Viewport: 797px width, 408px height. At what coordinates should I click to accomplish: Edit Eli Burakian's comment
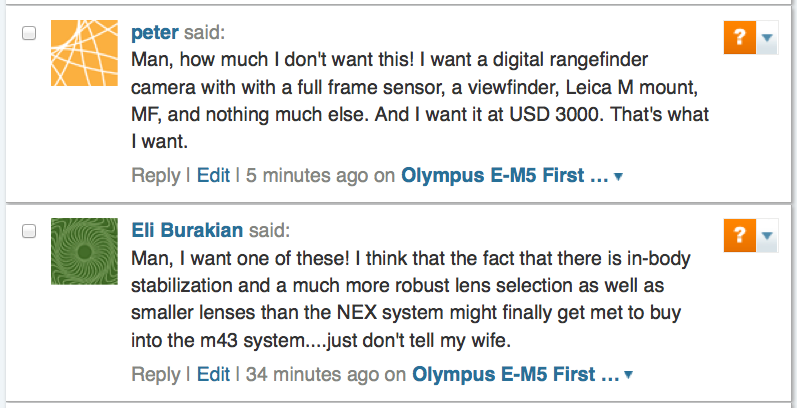213,374
